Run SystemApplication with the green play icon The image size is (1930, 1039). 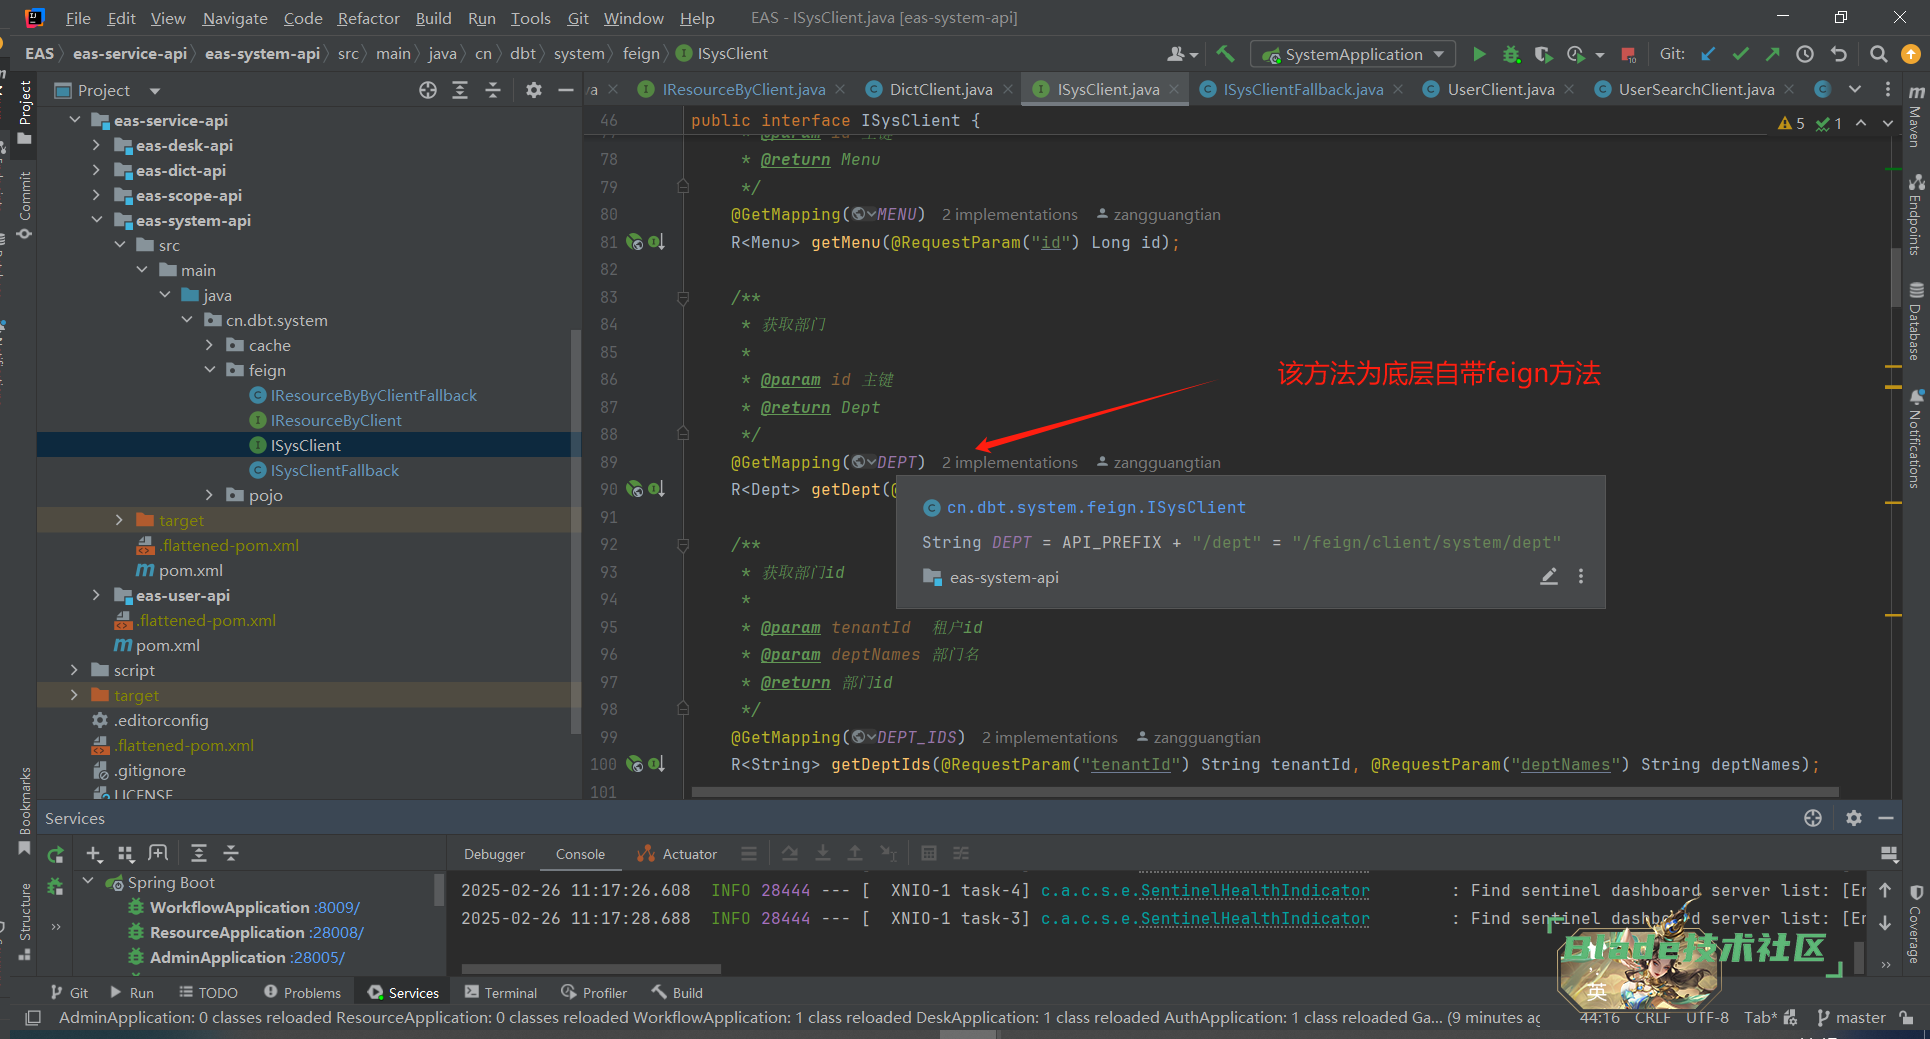click(1479, 54)
